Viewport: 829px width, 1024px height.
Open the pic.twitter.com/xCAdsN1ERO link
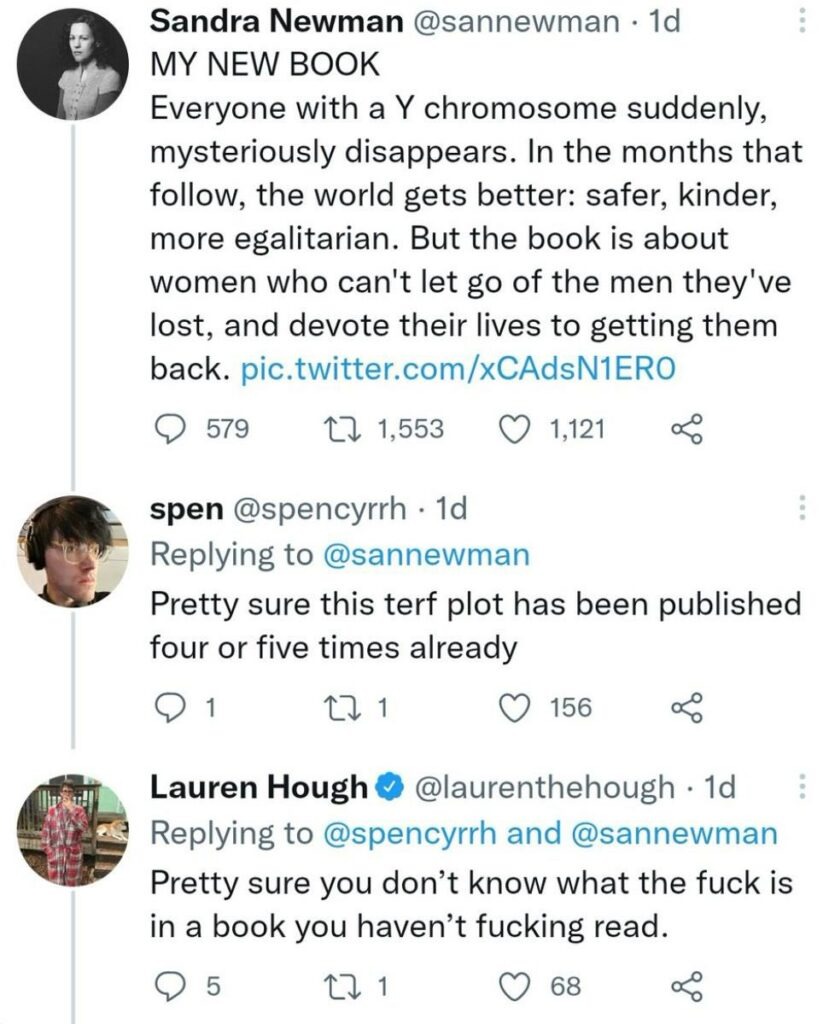pos(460,370)
